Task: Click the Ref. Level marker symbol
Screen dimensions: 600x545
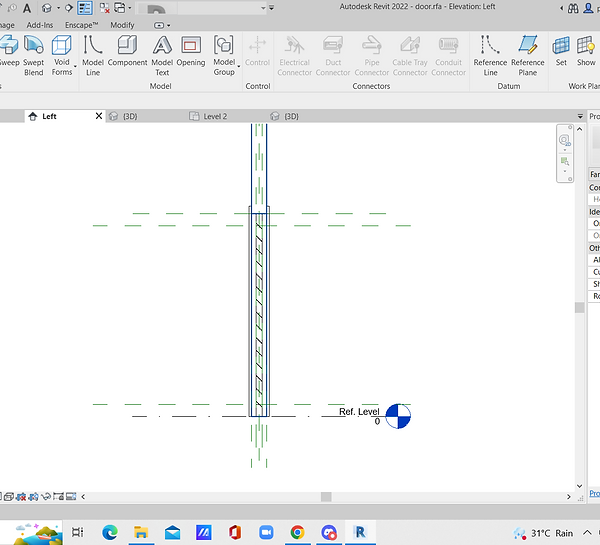Action: (x=398, y=416)
